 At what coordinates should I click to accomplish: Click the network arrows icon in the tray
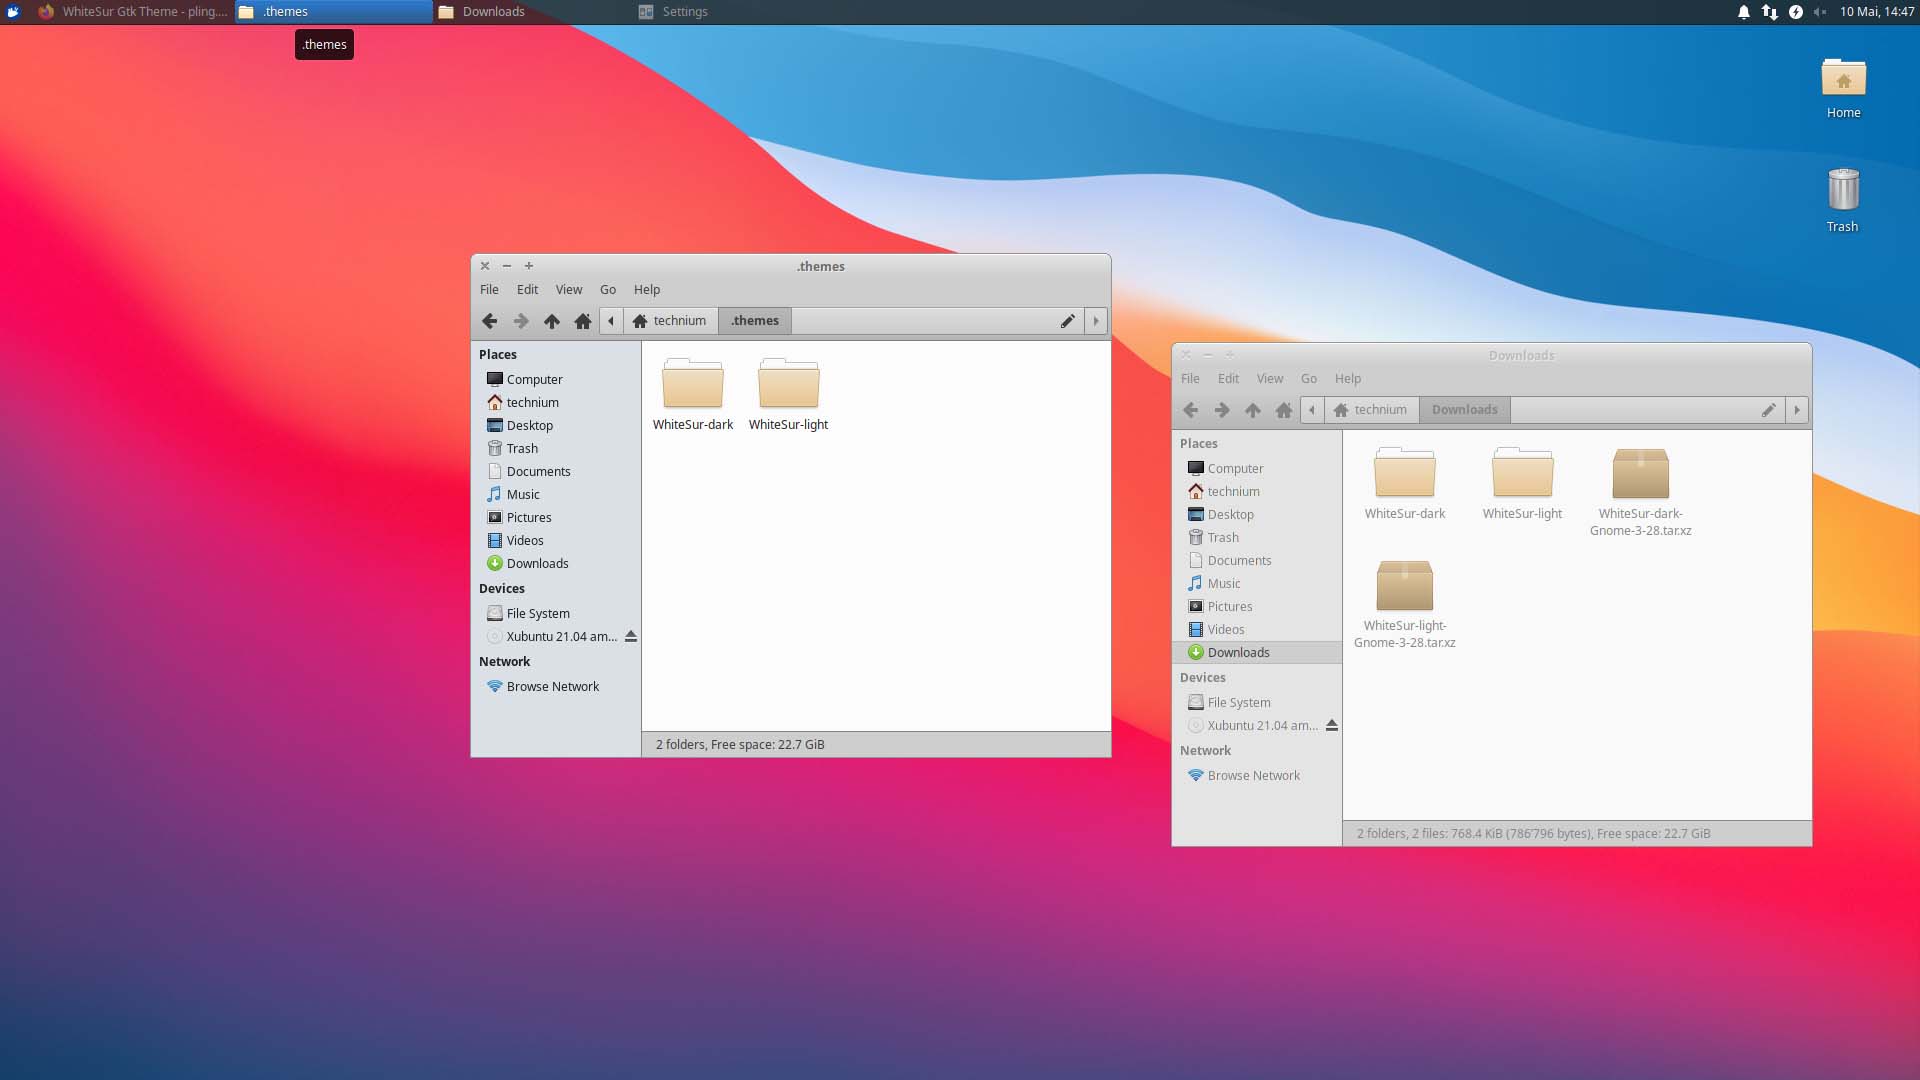pos(1770,11)
